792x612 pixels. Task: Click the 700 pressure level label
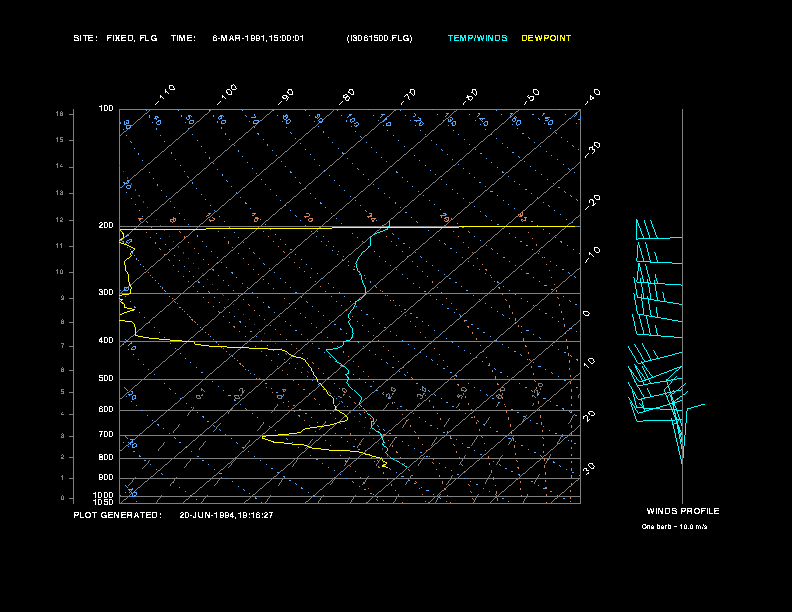[x=106, y=435]
